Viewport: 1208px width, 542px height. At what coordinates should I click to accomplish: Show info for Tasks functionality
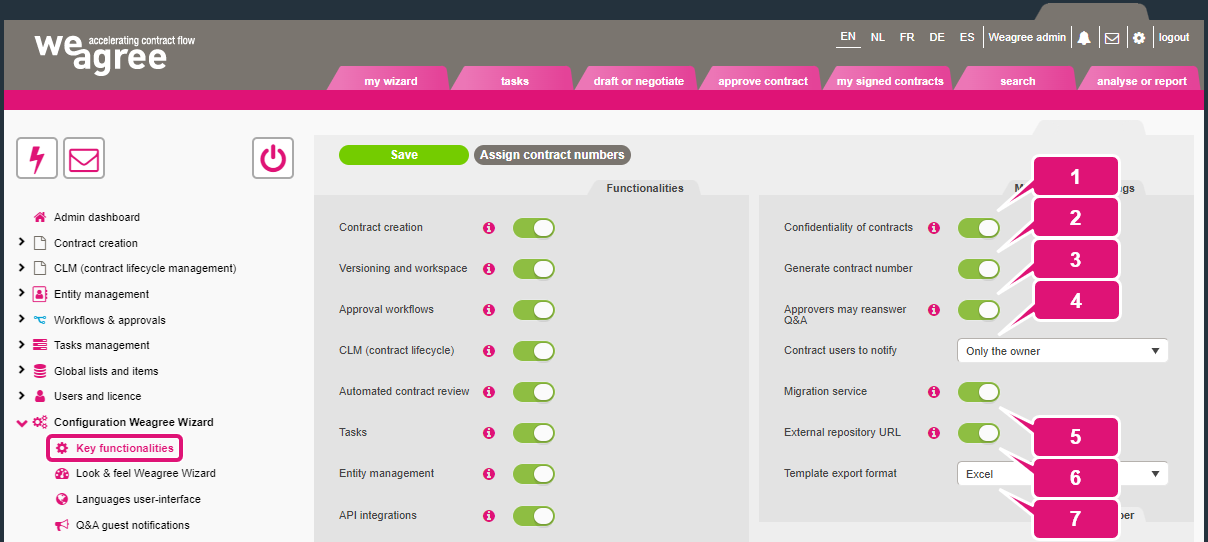coord(489,433)
